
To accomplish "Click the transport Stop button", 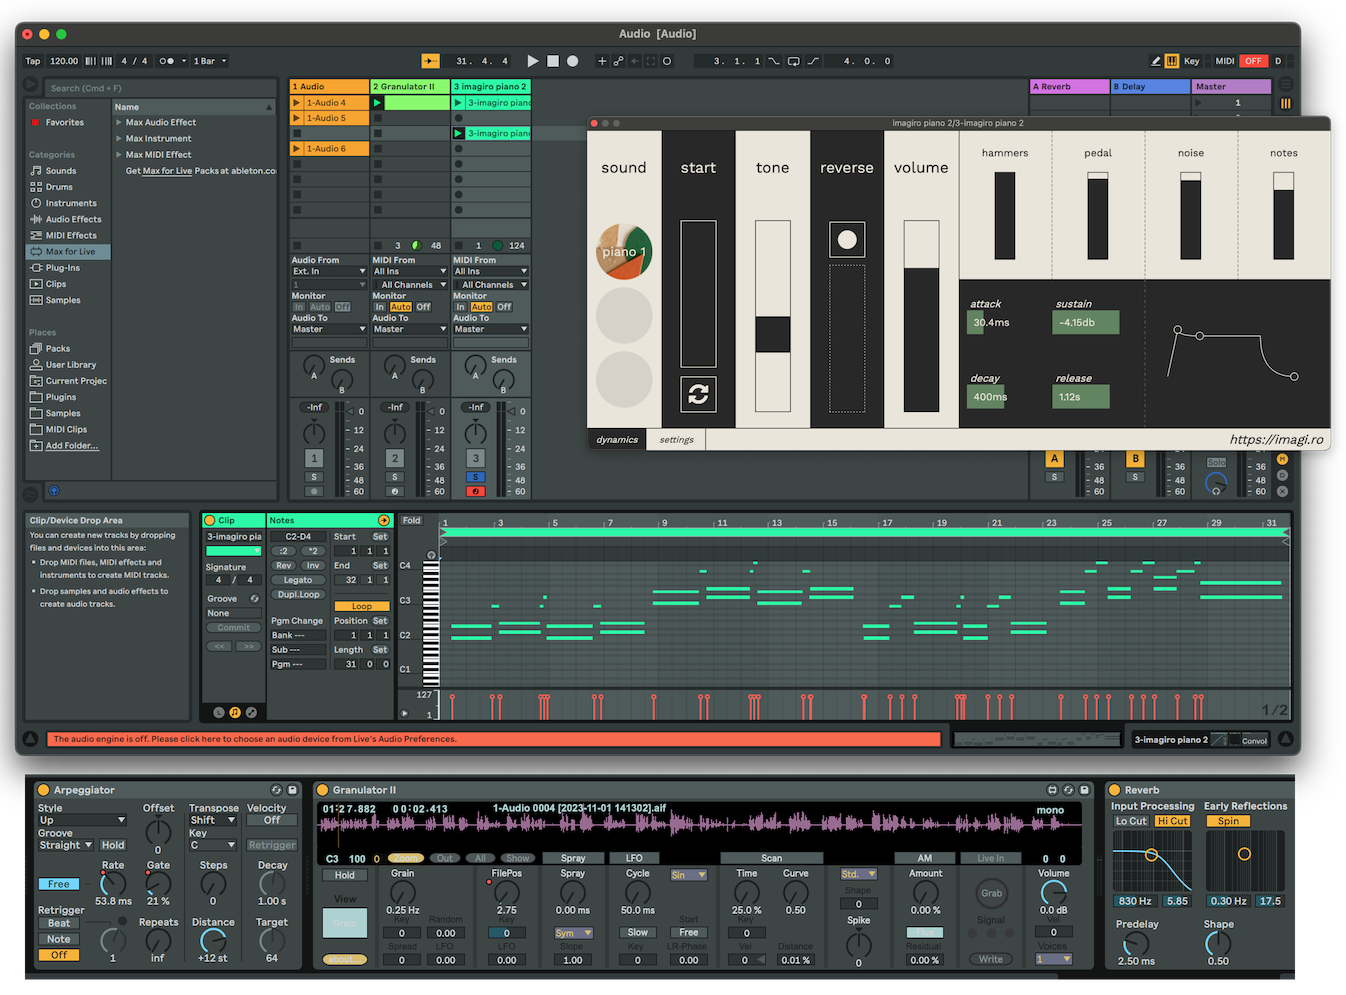I will coord(553,61).
